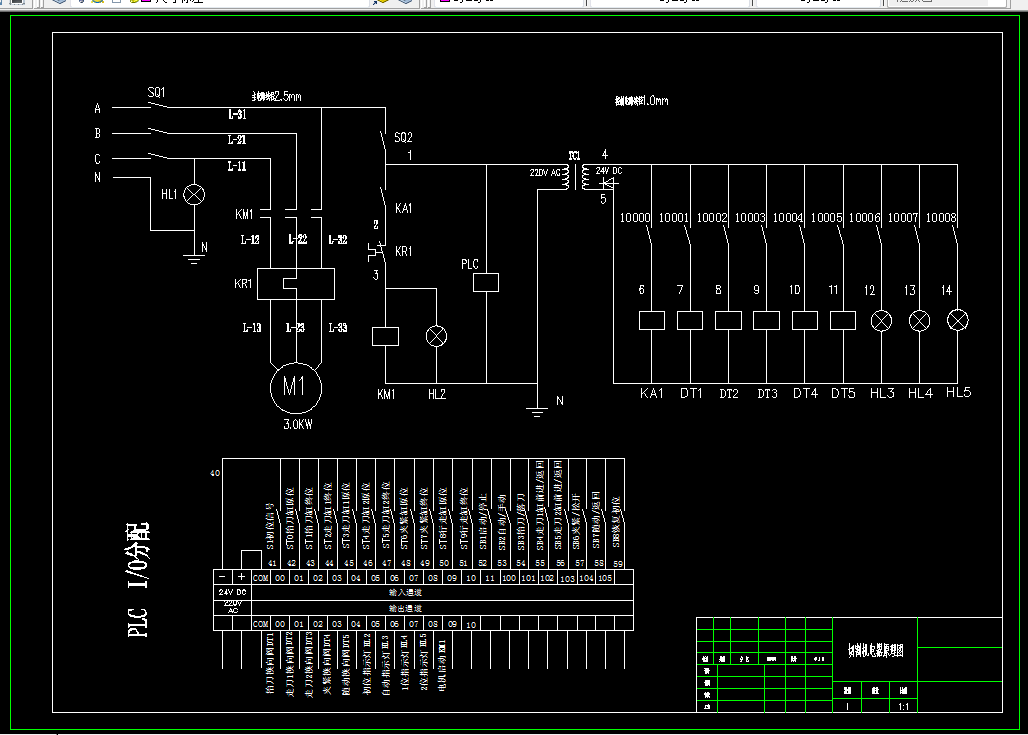
Task: Pick the L-13 wire label
Action: (252, 327)
